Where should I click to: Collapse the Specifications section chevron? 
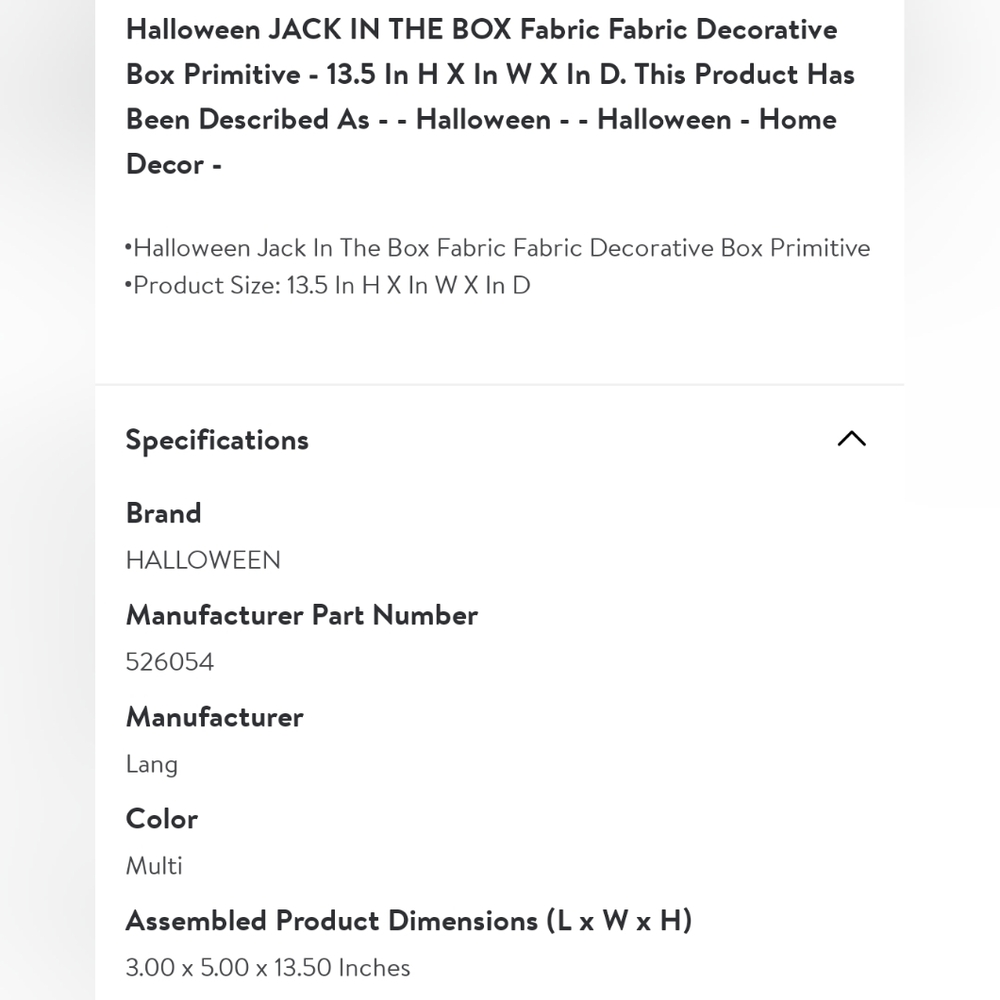pos(851,439)
